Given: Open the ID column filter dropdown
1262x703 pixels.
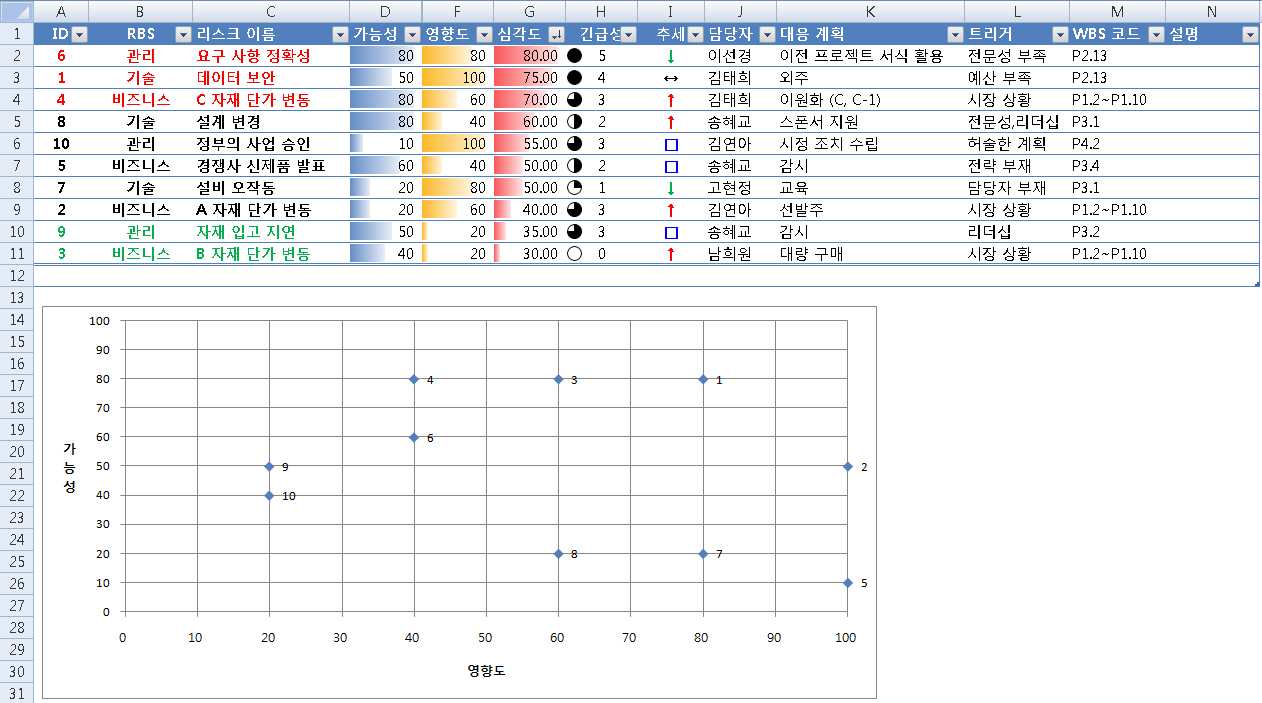Looking at the screenshot, I should [80, 34].
